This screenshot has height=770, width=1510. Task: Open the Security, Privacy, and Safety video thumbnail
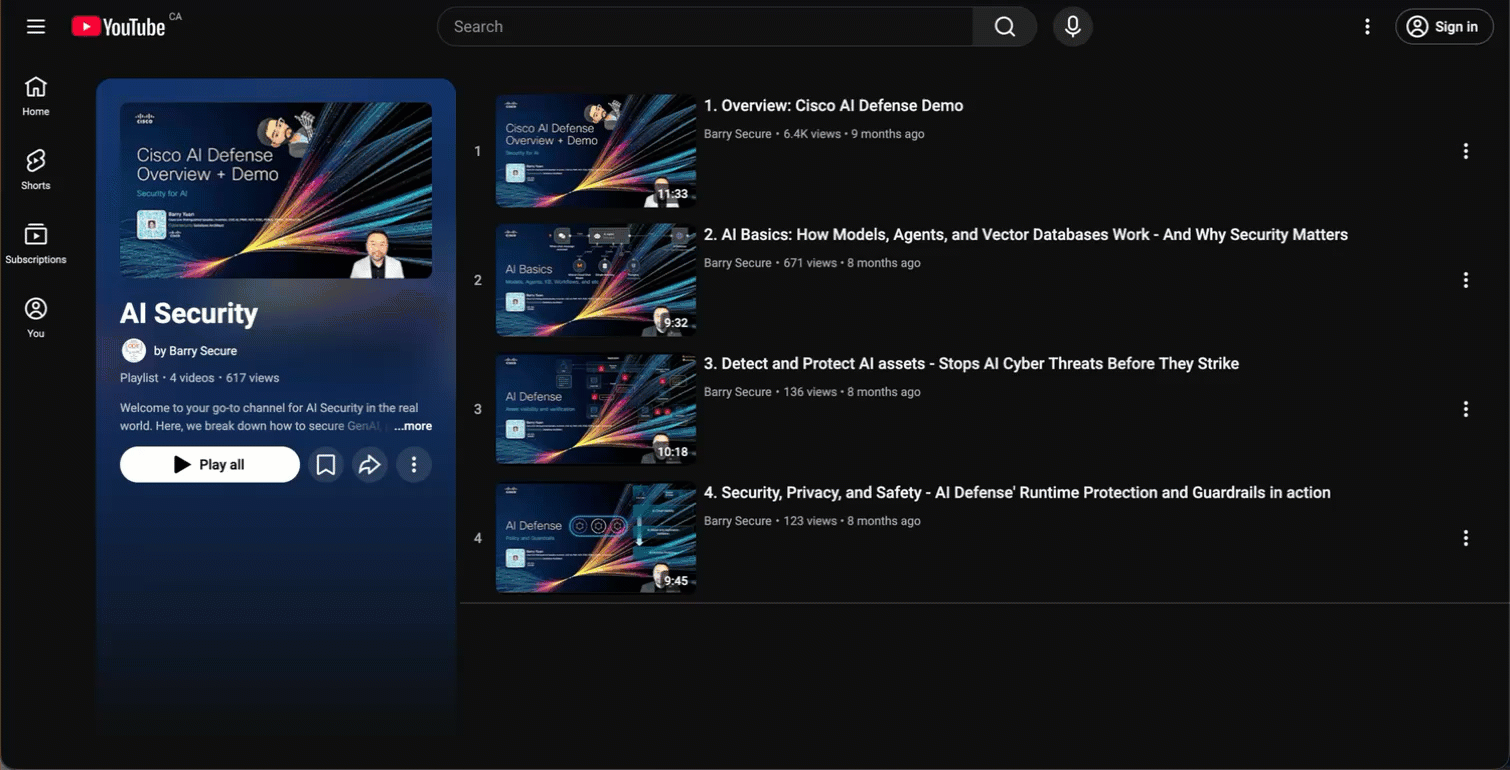[x=596, y=538]
